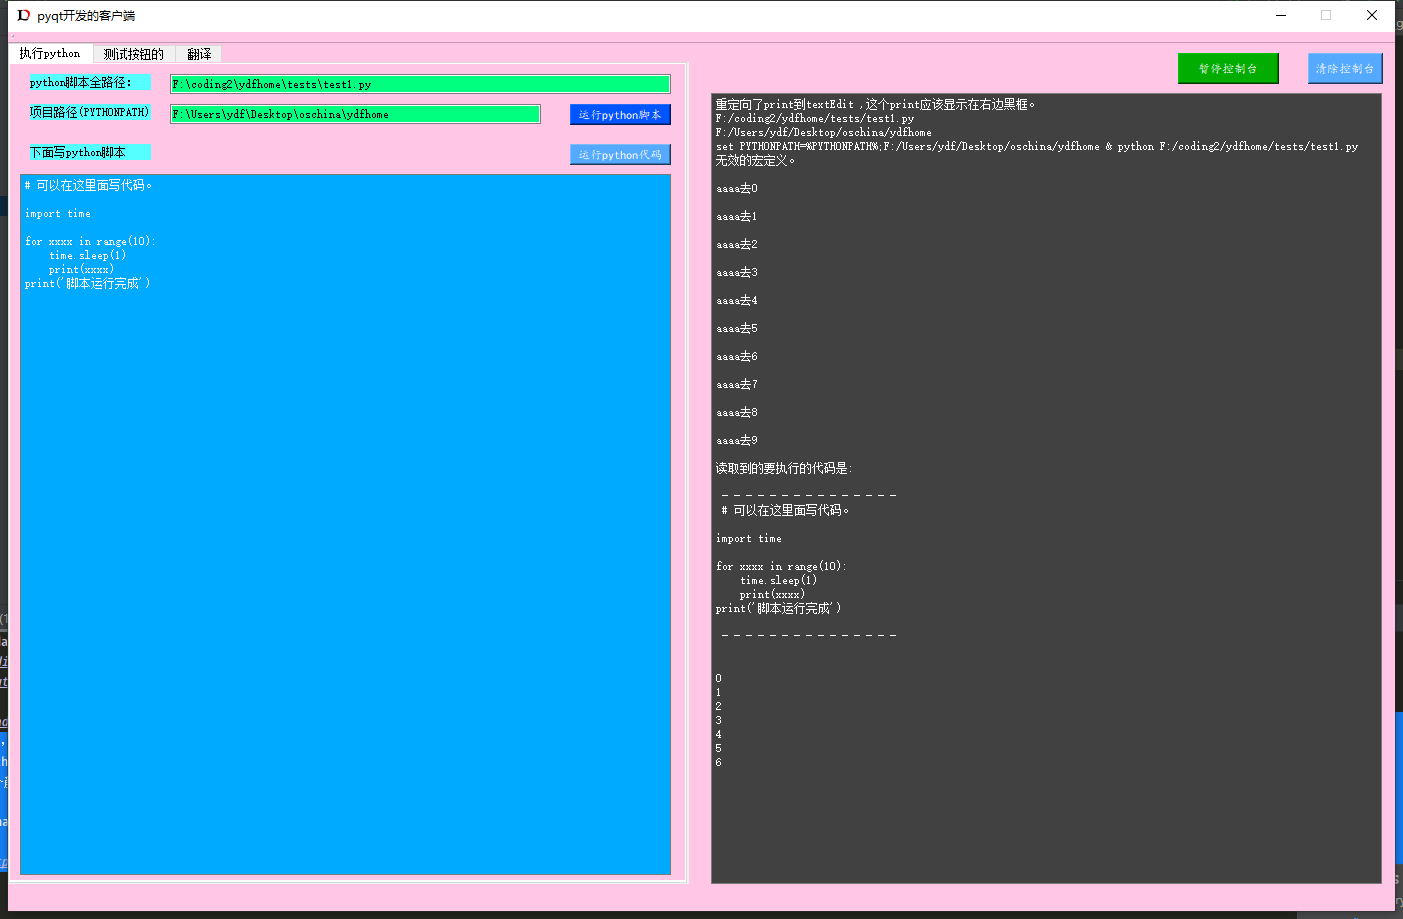Open the 翻译 tab
Image resolution: width=1403 pixels, height=919 pixels.
coord(199,54)
